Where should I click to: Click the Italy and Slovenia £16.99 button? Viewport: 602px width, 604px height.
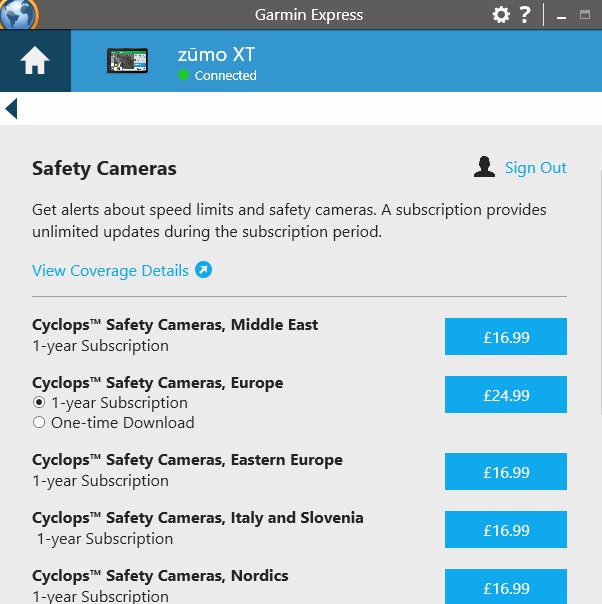[x=506, y=530]
